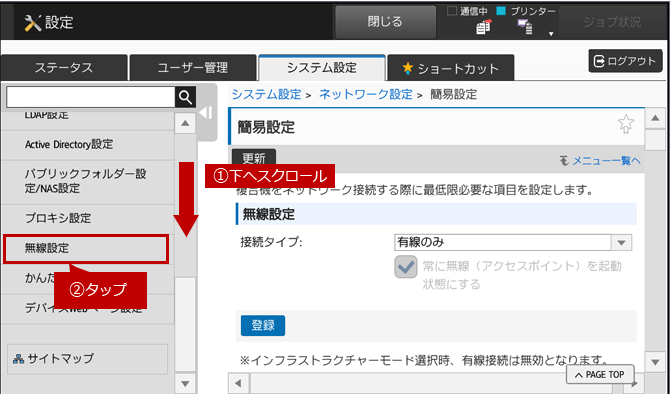The width and height of the screenshot is (670, 396).
Task: Click the small dropdown arrow beside the printer icon
Action: point(551,34)
